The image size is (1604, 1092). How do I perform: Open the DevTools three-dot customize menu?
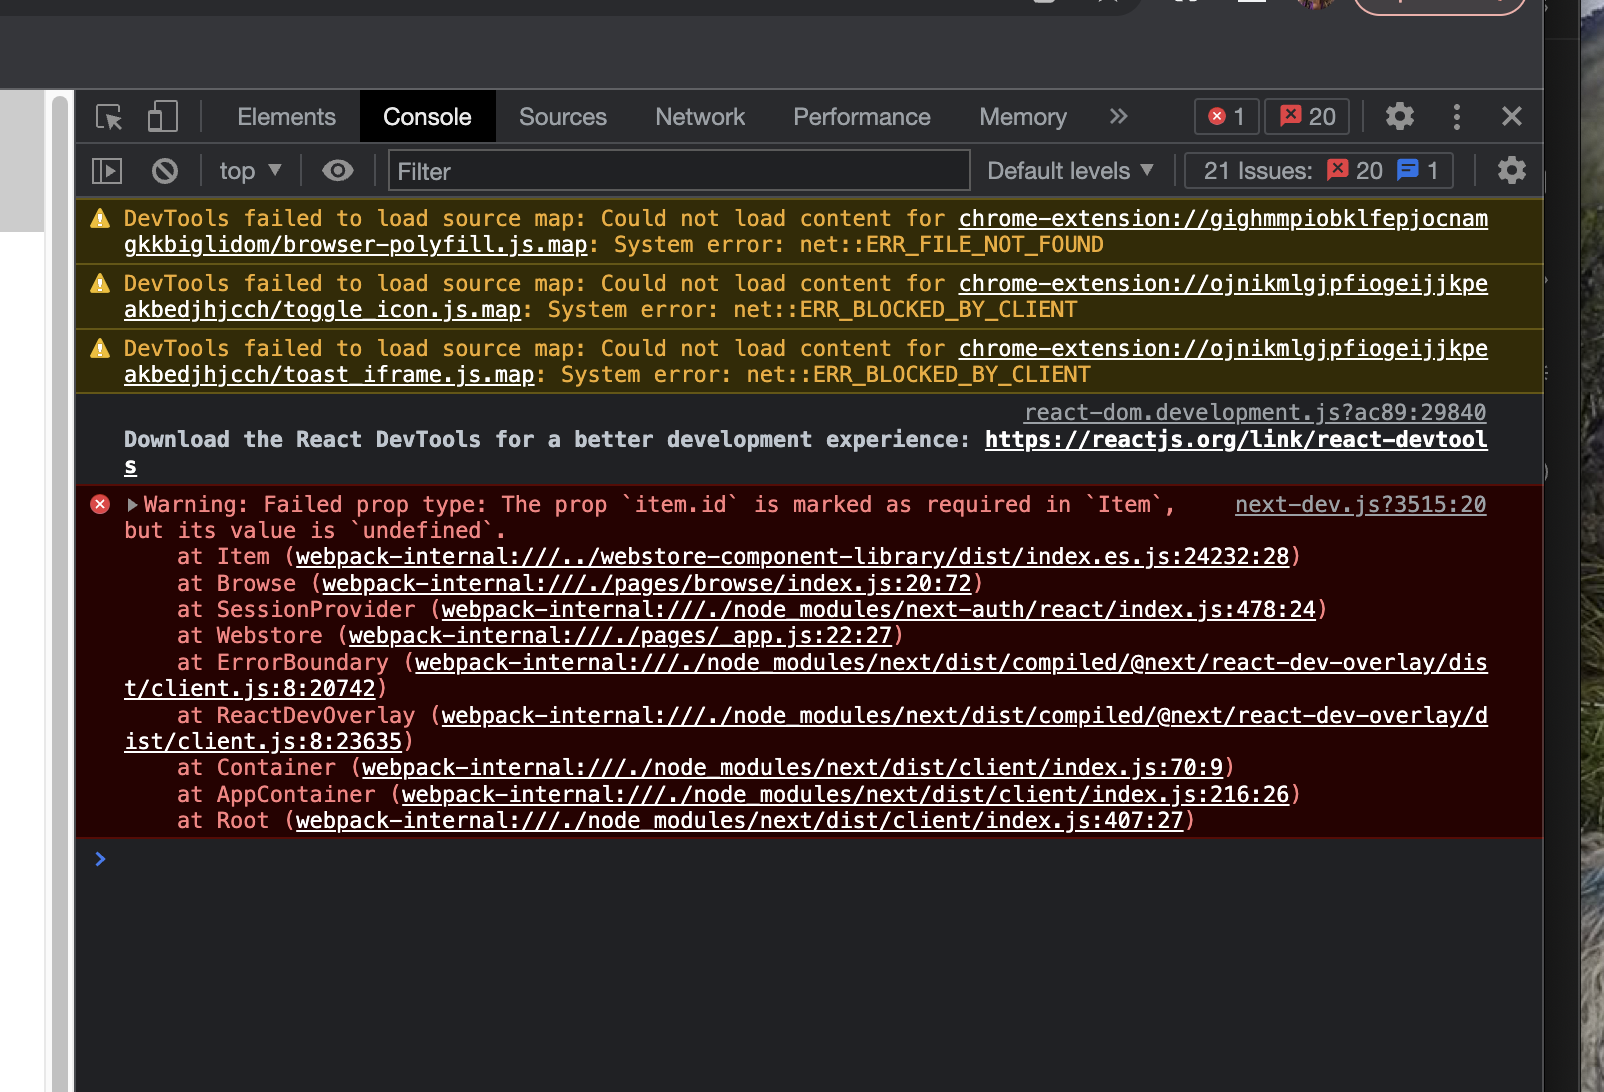coord(1456,117)
